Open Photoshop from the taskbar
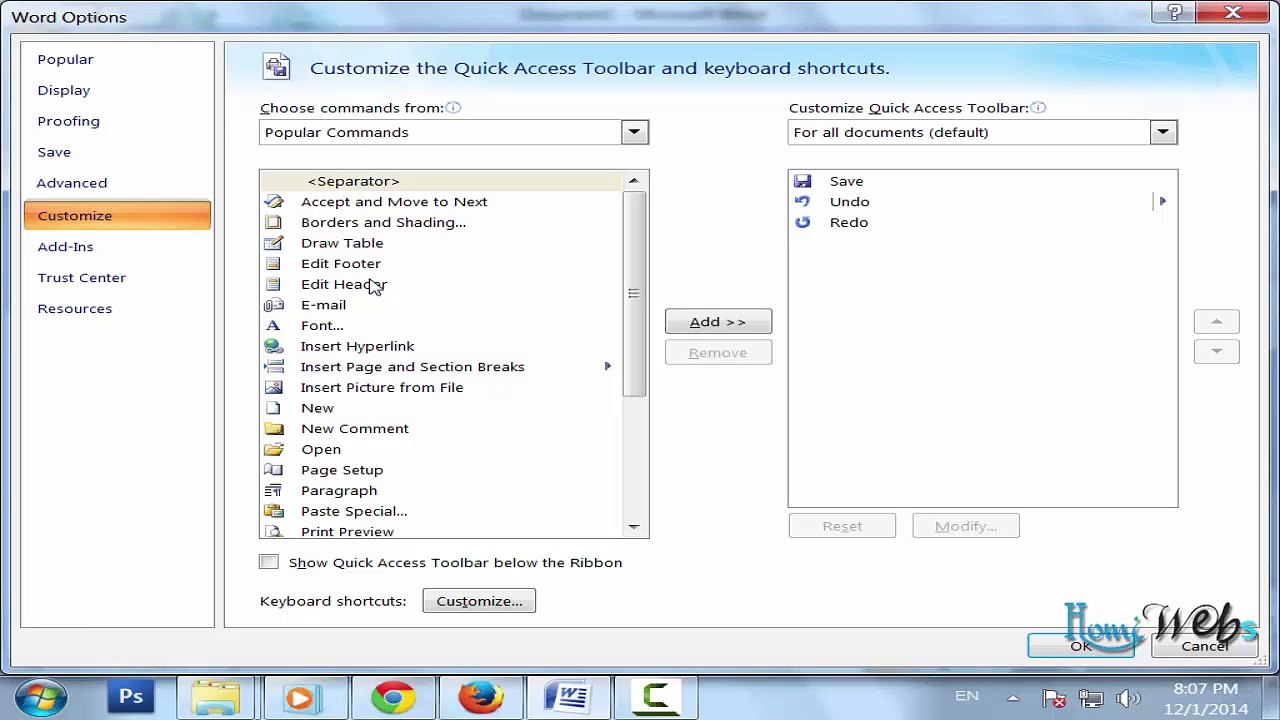1280x720 pixels. pos(131,697)
